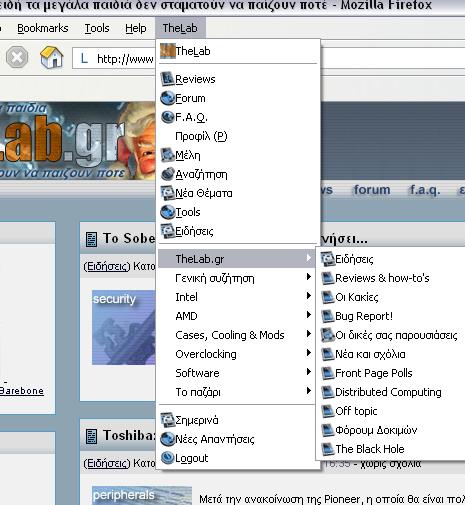Click the Αναζήτηση menu icon

coord(167,174)
